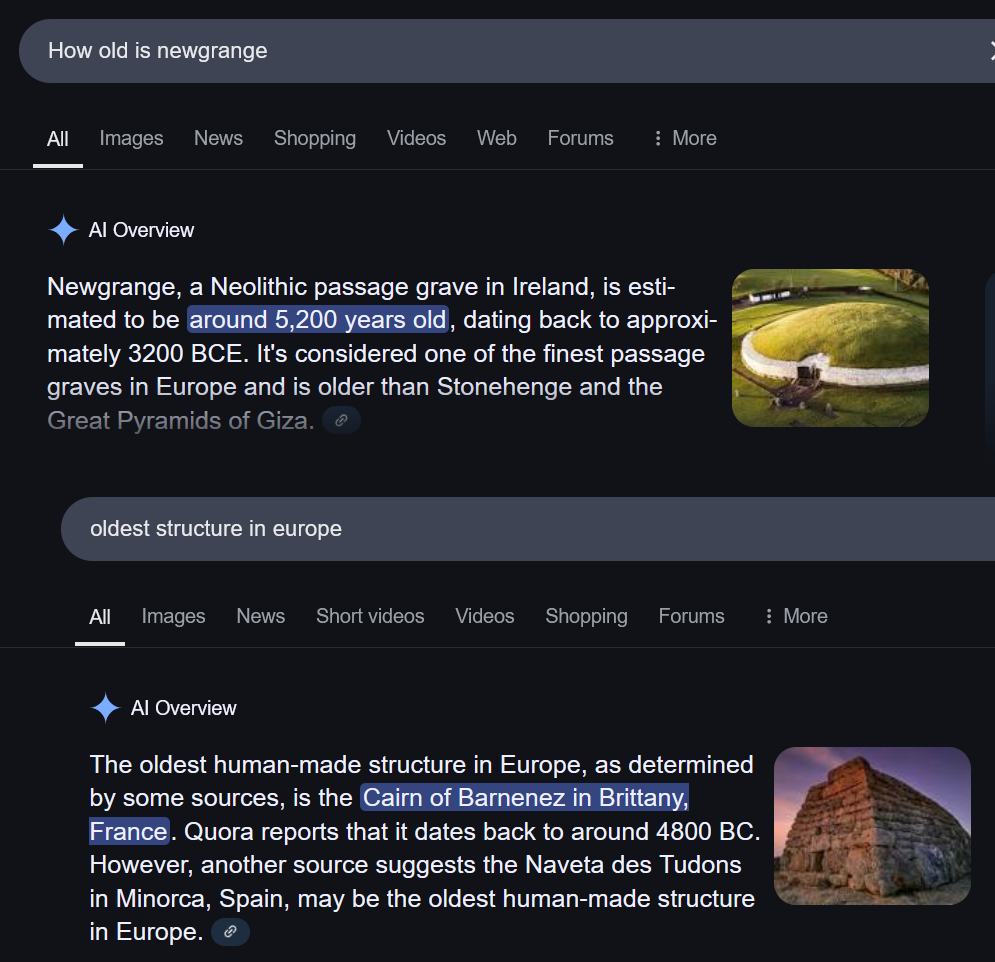Image resolution: width=995 pixels, height=962 pixels.
Task: Switch to the Short videos tab
Action: point(370,616)
